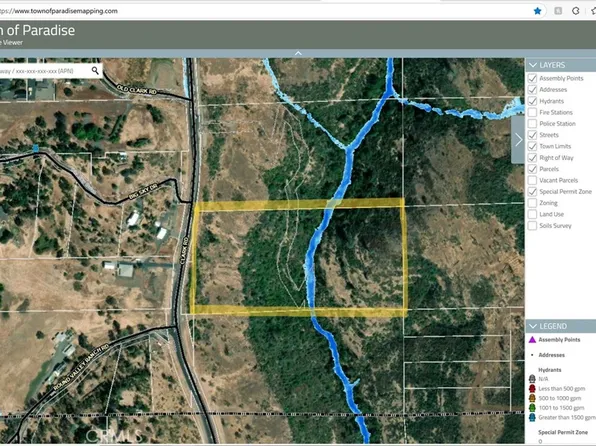
Task: Enable the Land Use layer
Action: pos(533,214)
